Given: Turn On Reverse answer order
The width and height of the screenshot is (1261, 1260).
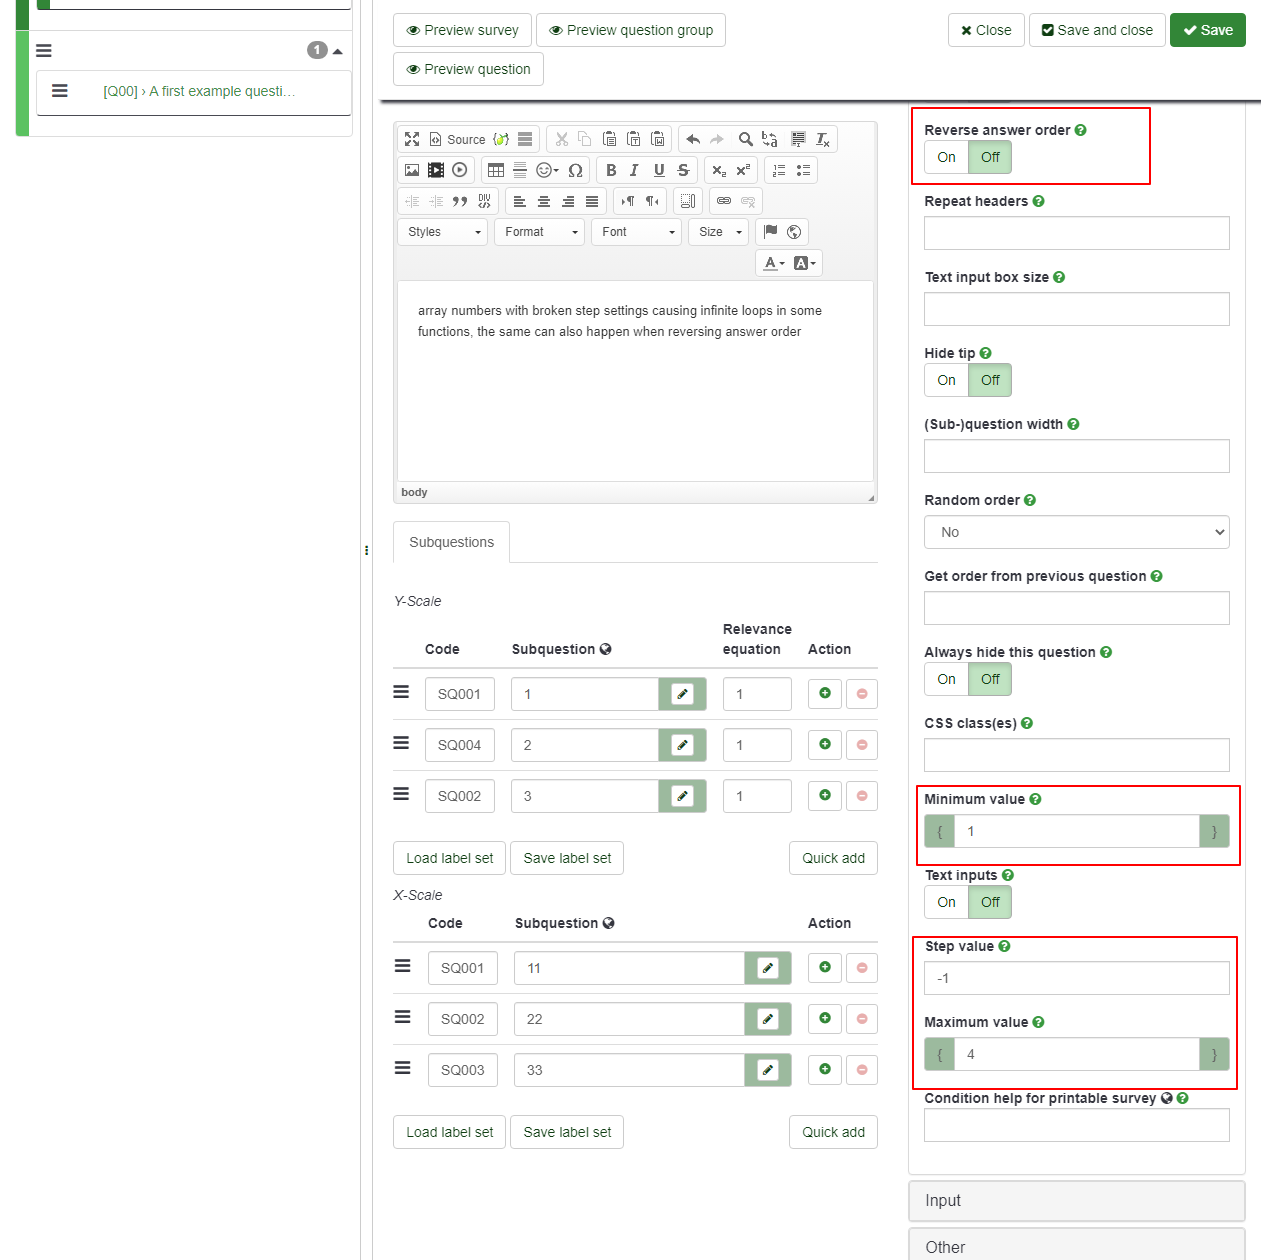Looking at the screenshot, I should click(x=946, y=157).
